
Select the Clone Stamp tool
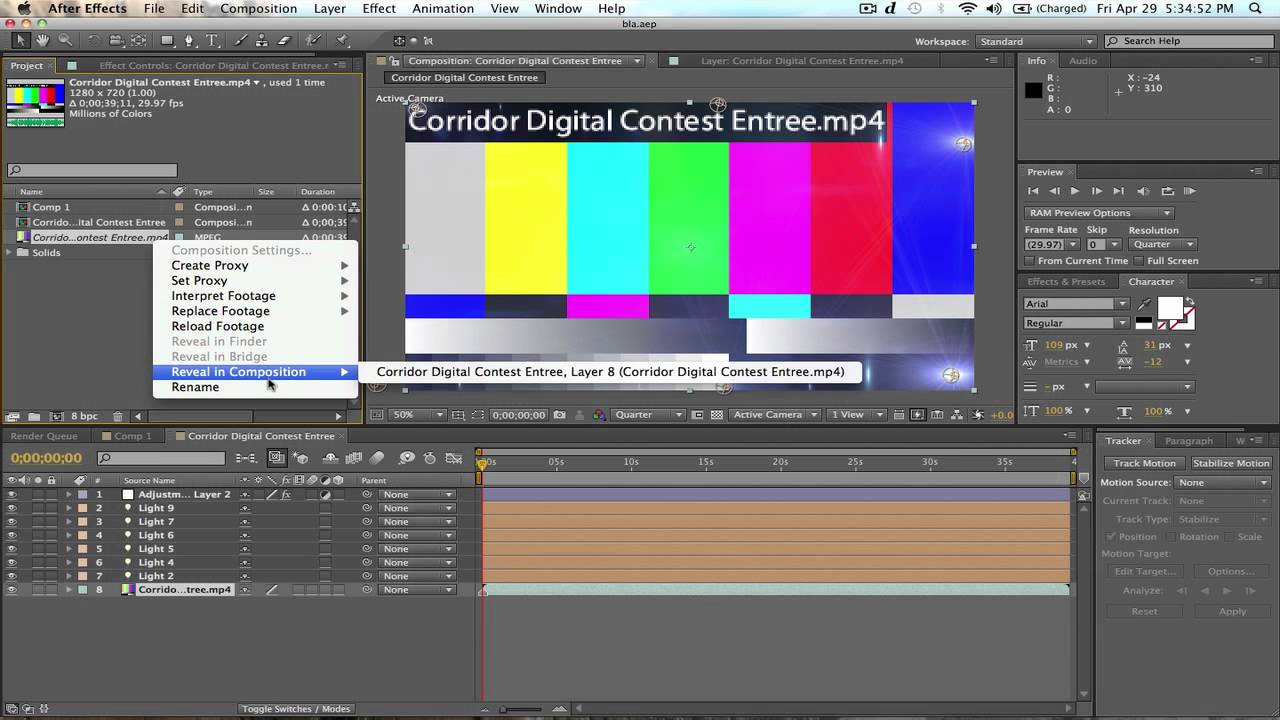point(262,41)
